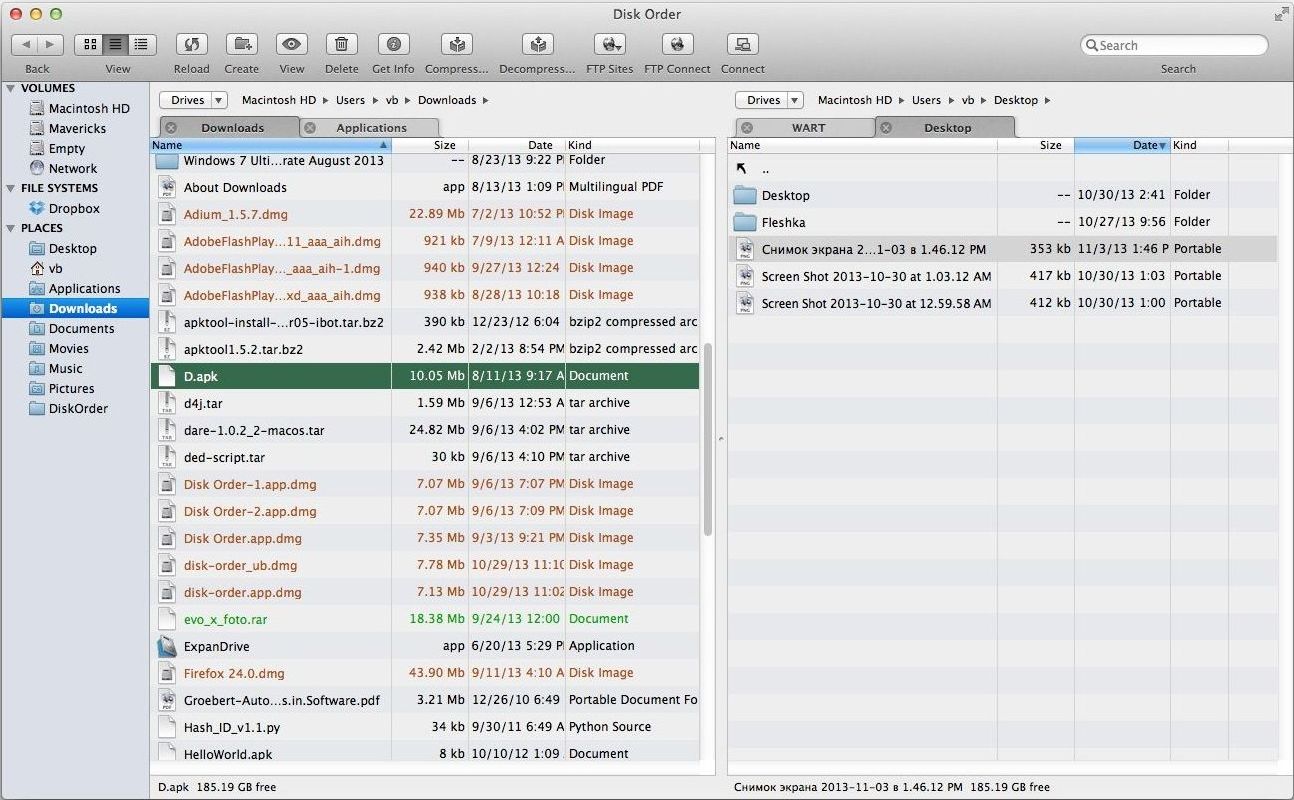Image resolution: width=1294 pixels, height=800 pixels.
Task: Click the Delete trash toolbar icon
Action: (341, 44)
